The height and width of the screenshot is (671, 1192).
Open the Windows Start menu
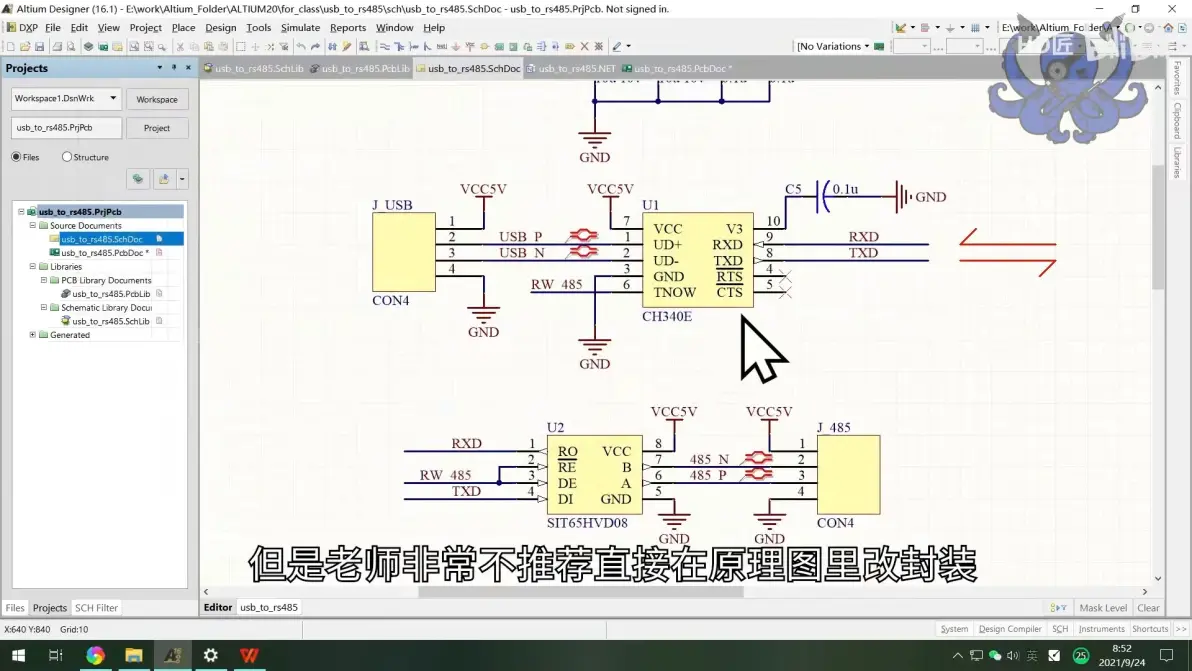tap(17, 655)
